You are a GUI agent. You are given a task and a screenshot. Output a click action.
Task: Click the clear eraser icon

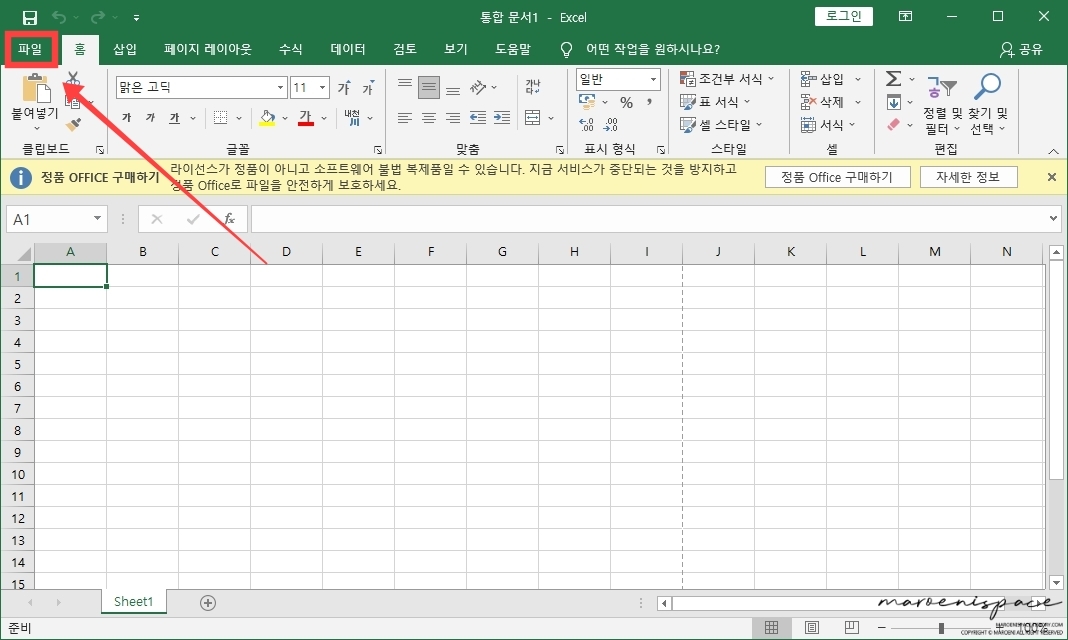894,125
